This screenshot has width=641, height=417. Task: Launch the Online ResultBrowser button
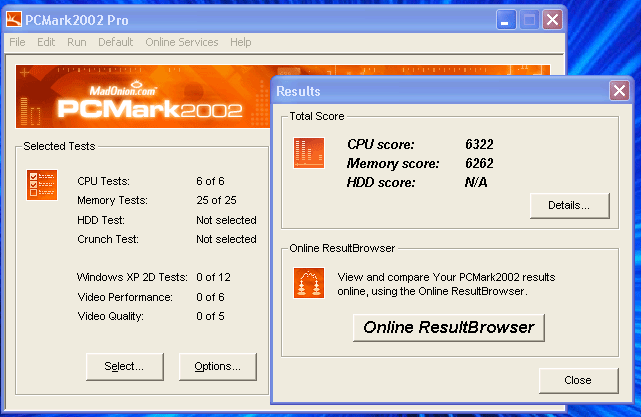[x=448, y=327]
